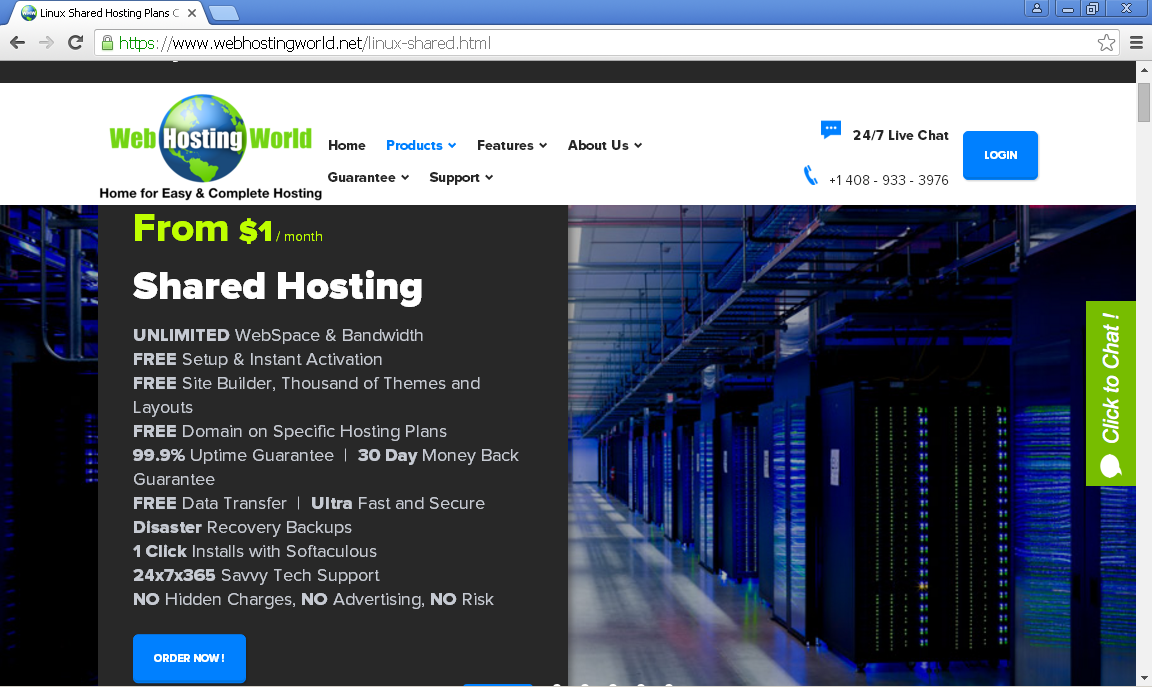The height and width of the screenshot is (688, 1152).
Task: Expand the Guarantee dropdown chevron
Action: 405,177
